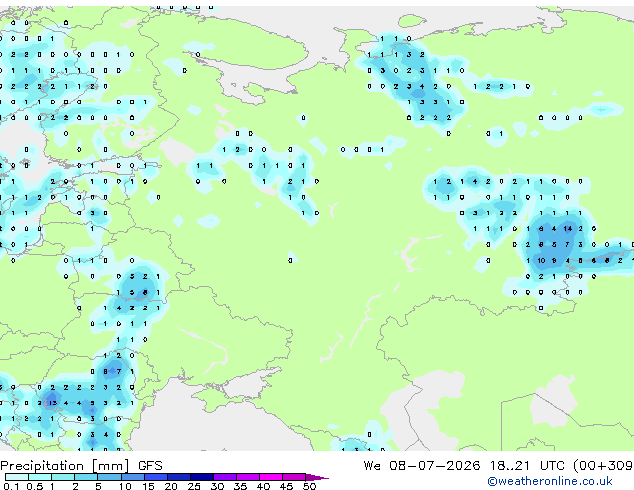Image resolution: width=634 pixels, height=490 pixels.
Task: Click the "Precipitation [mm]" title text
Action: pyautogui.click(x=65, y=466)
